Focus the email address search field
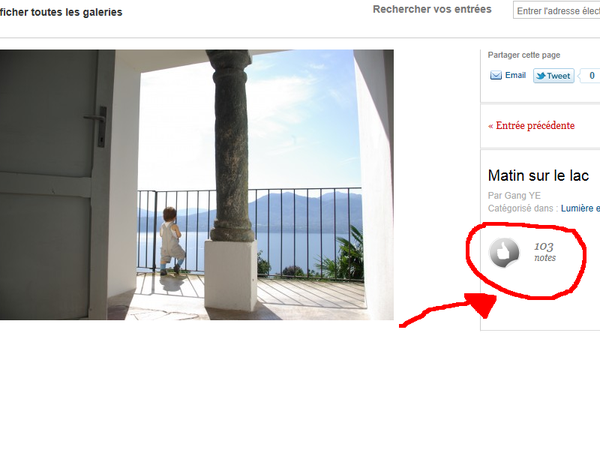600x450 pixels. pos(556,11)
